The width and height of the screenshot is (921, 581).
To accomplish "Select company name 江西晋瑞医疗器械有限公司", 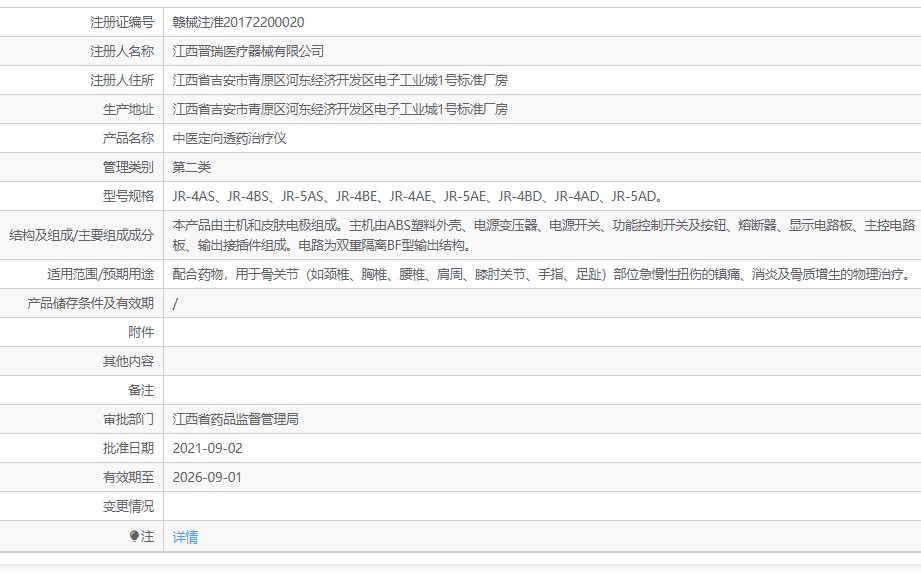I will click(248, 51).
